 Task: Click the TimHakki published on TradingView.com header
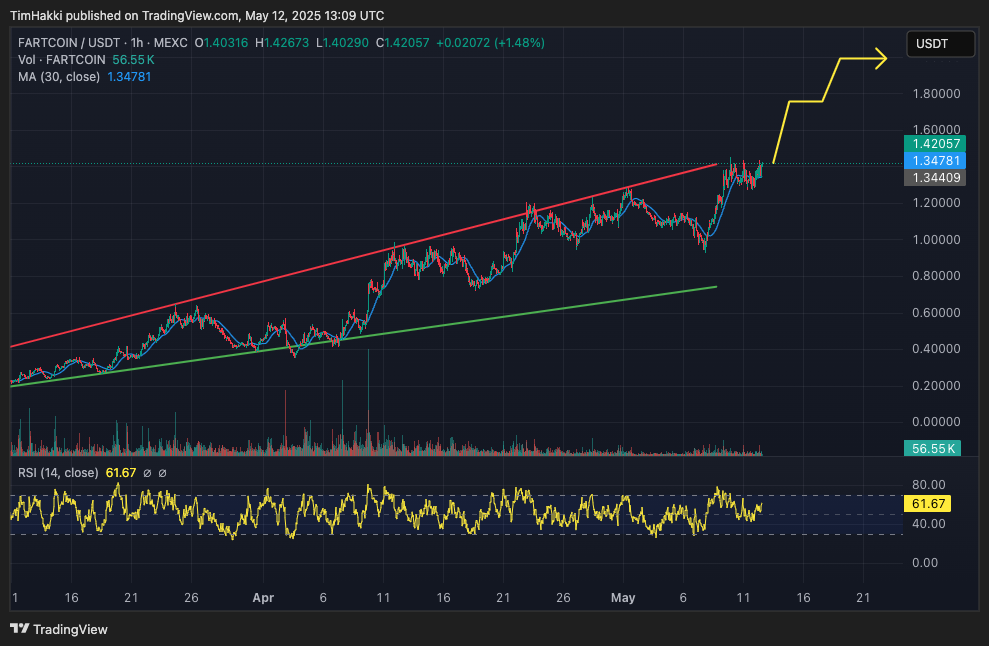point(197,15)
